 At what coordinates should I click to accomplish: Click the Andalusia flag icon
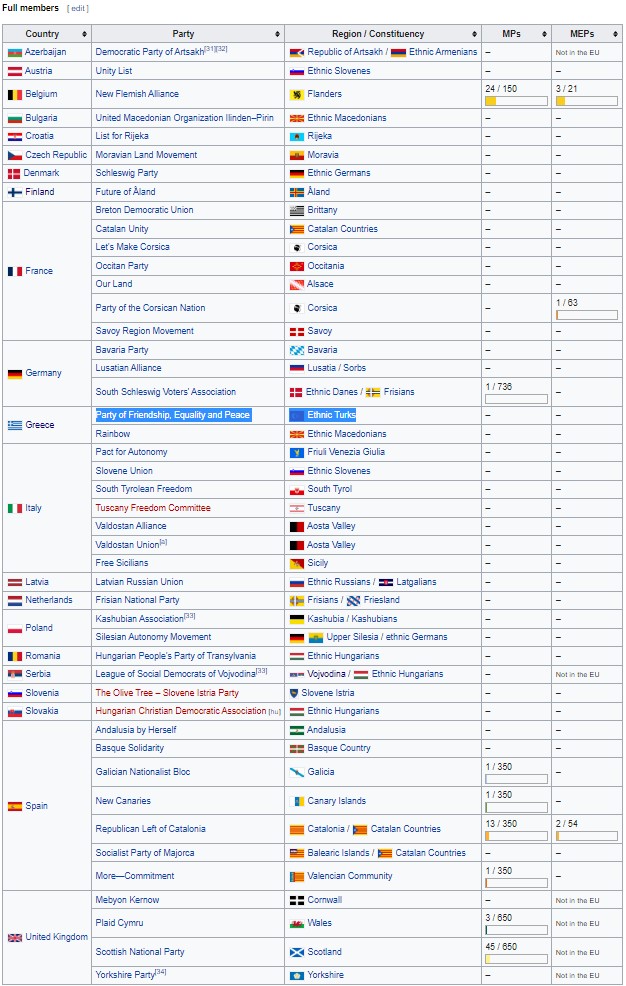[x=297, y=731]
